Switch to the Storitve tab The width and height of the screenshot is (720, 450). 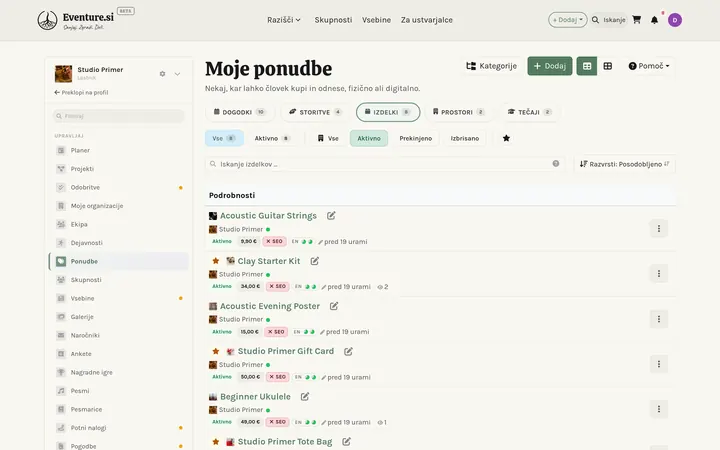[x=315, y=112]
